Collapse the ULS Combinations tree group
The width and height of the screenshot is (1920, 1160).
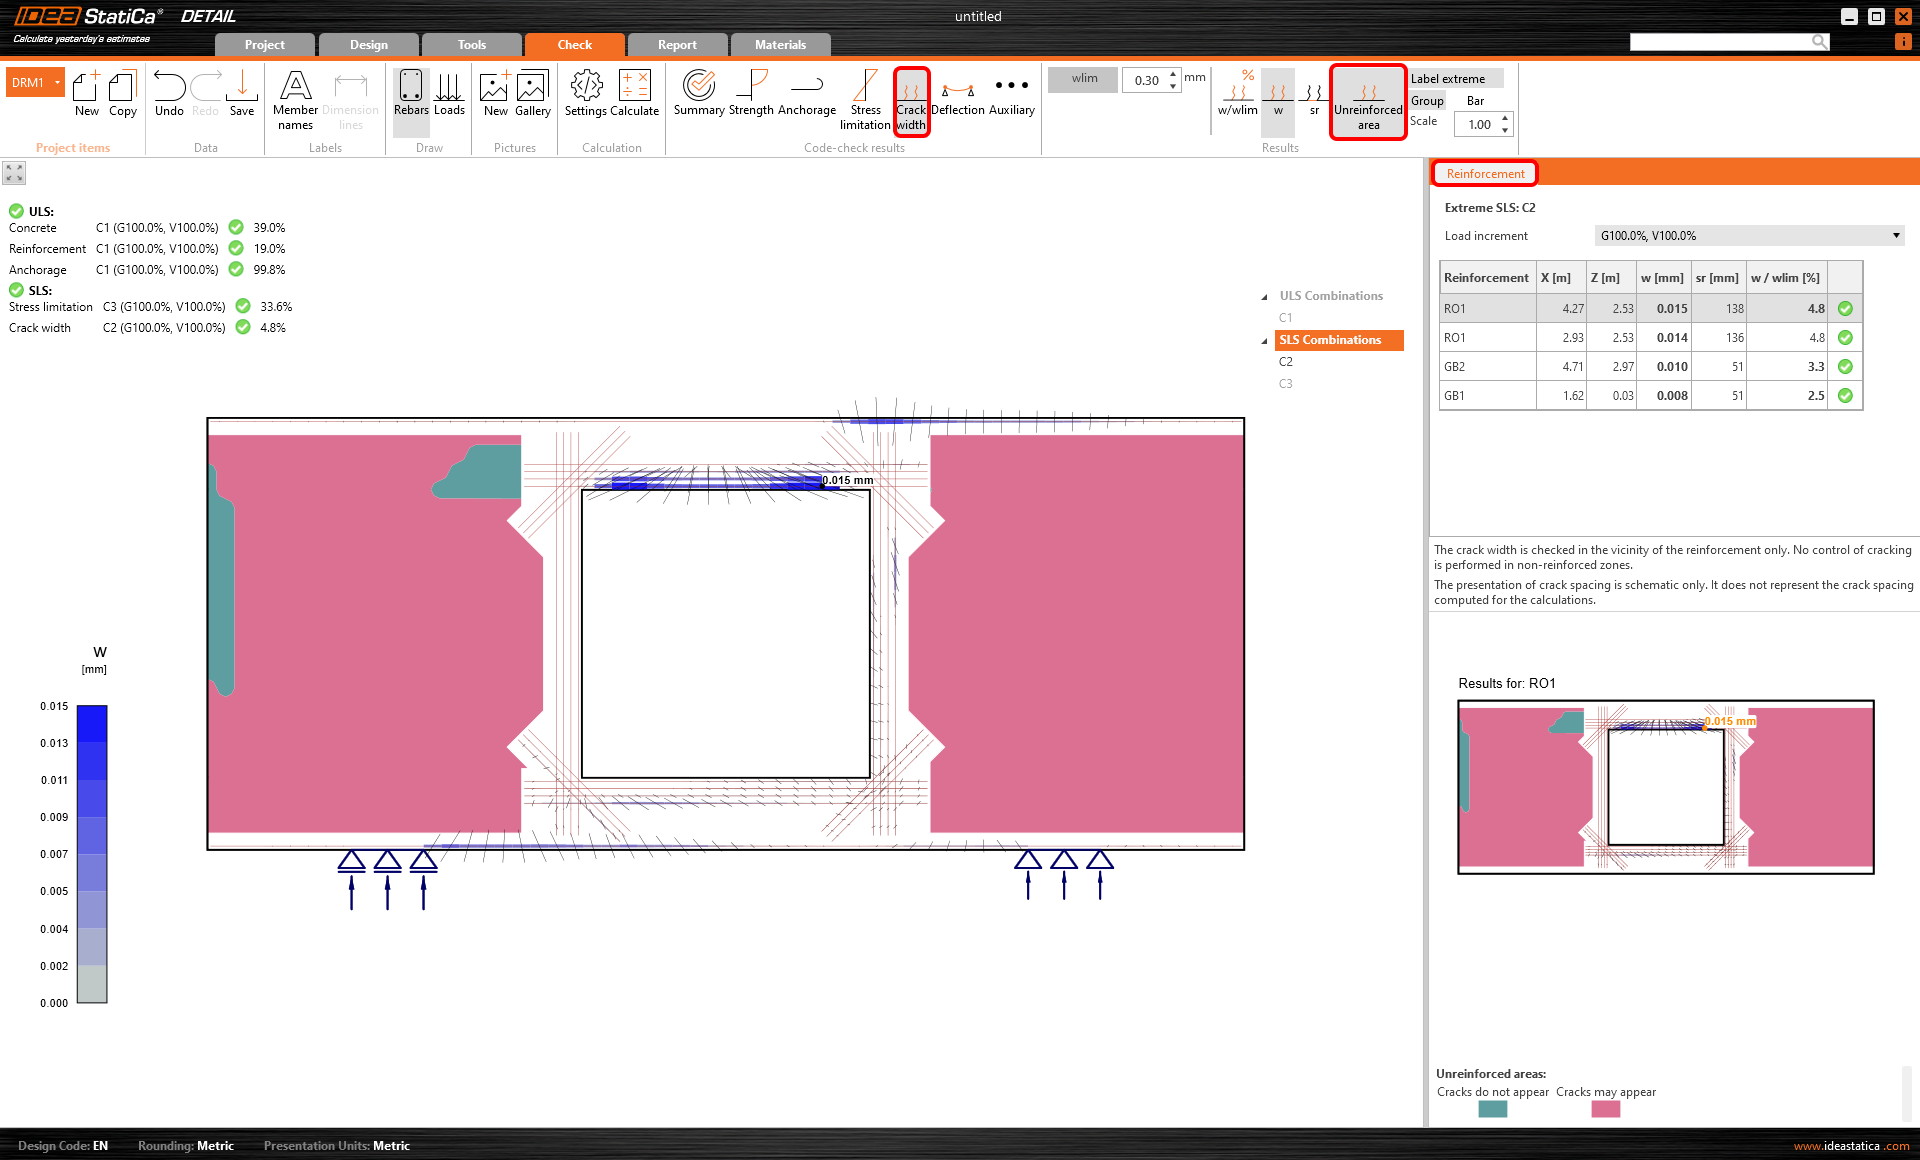tap(1265, 297)
